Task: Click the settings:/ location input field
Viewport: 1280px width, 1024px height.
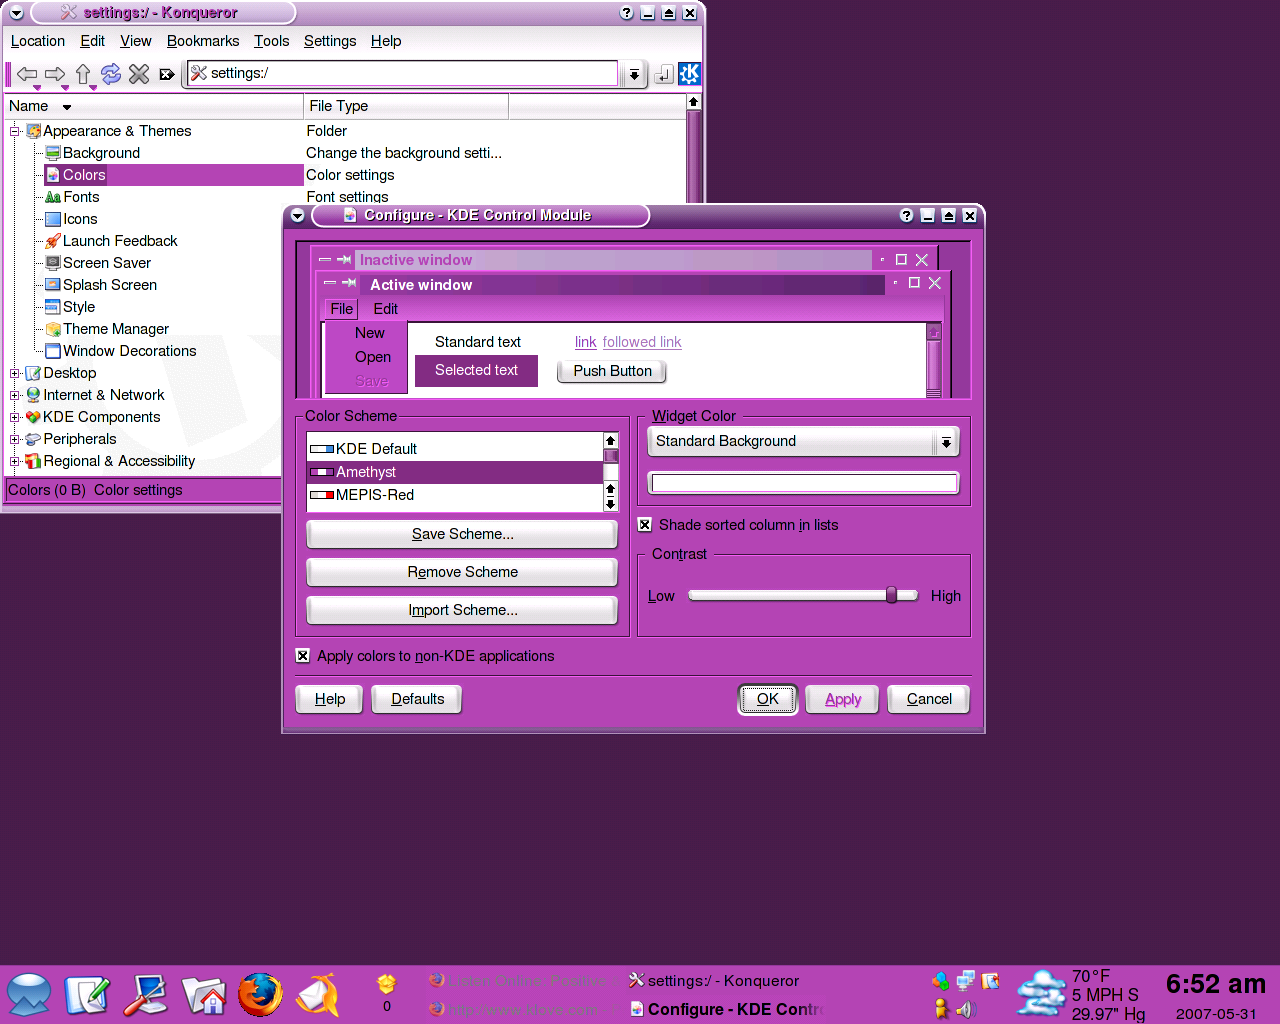Action: [x=402, y=73]
